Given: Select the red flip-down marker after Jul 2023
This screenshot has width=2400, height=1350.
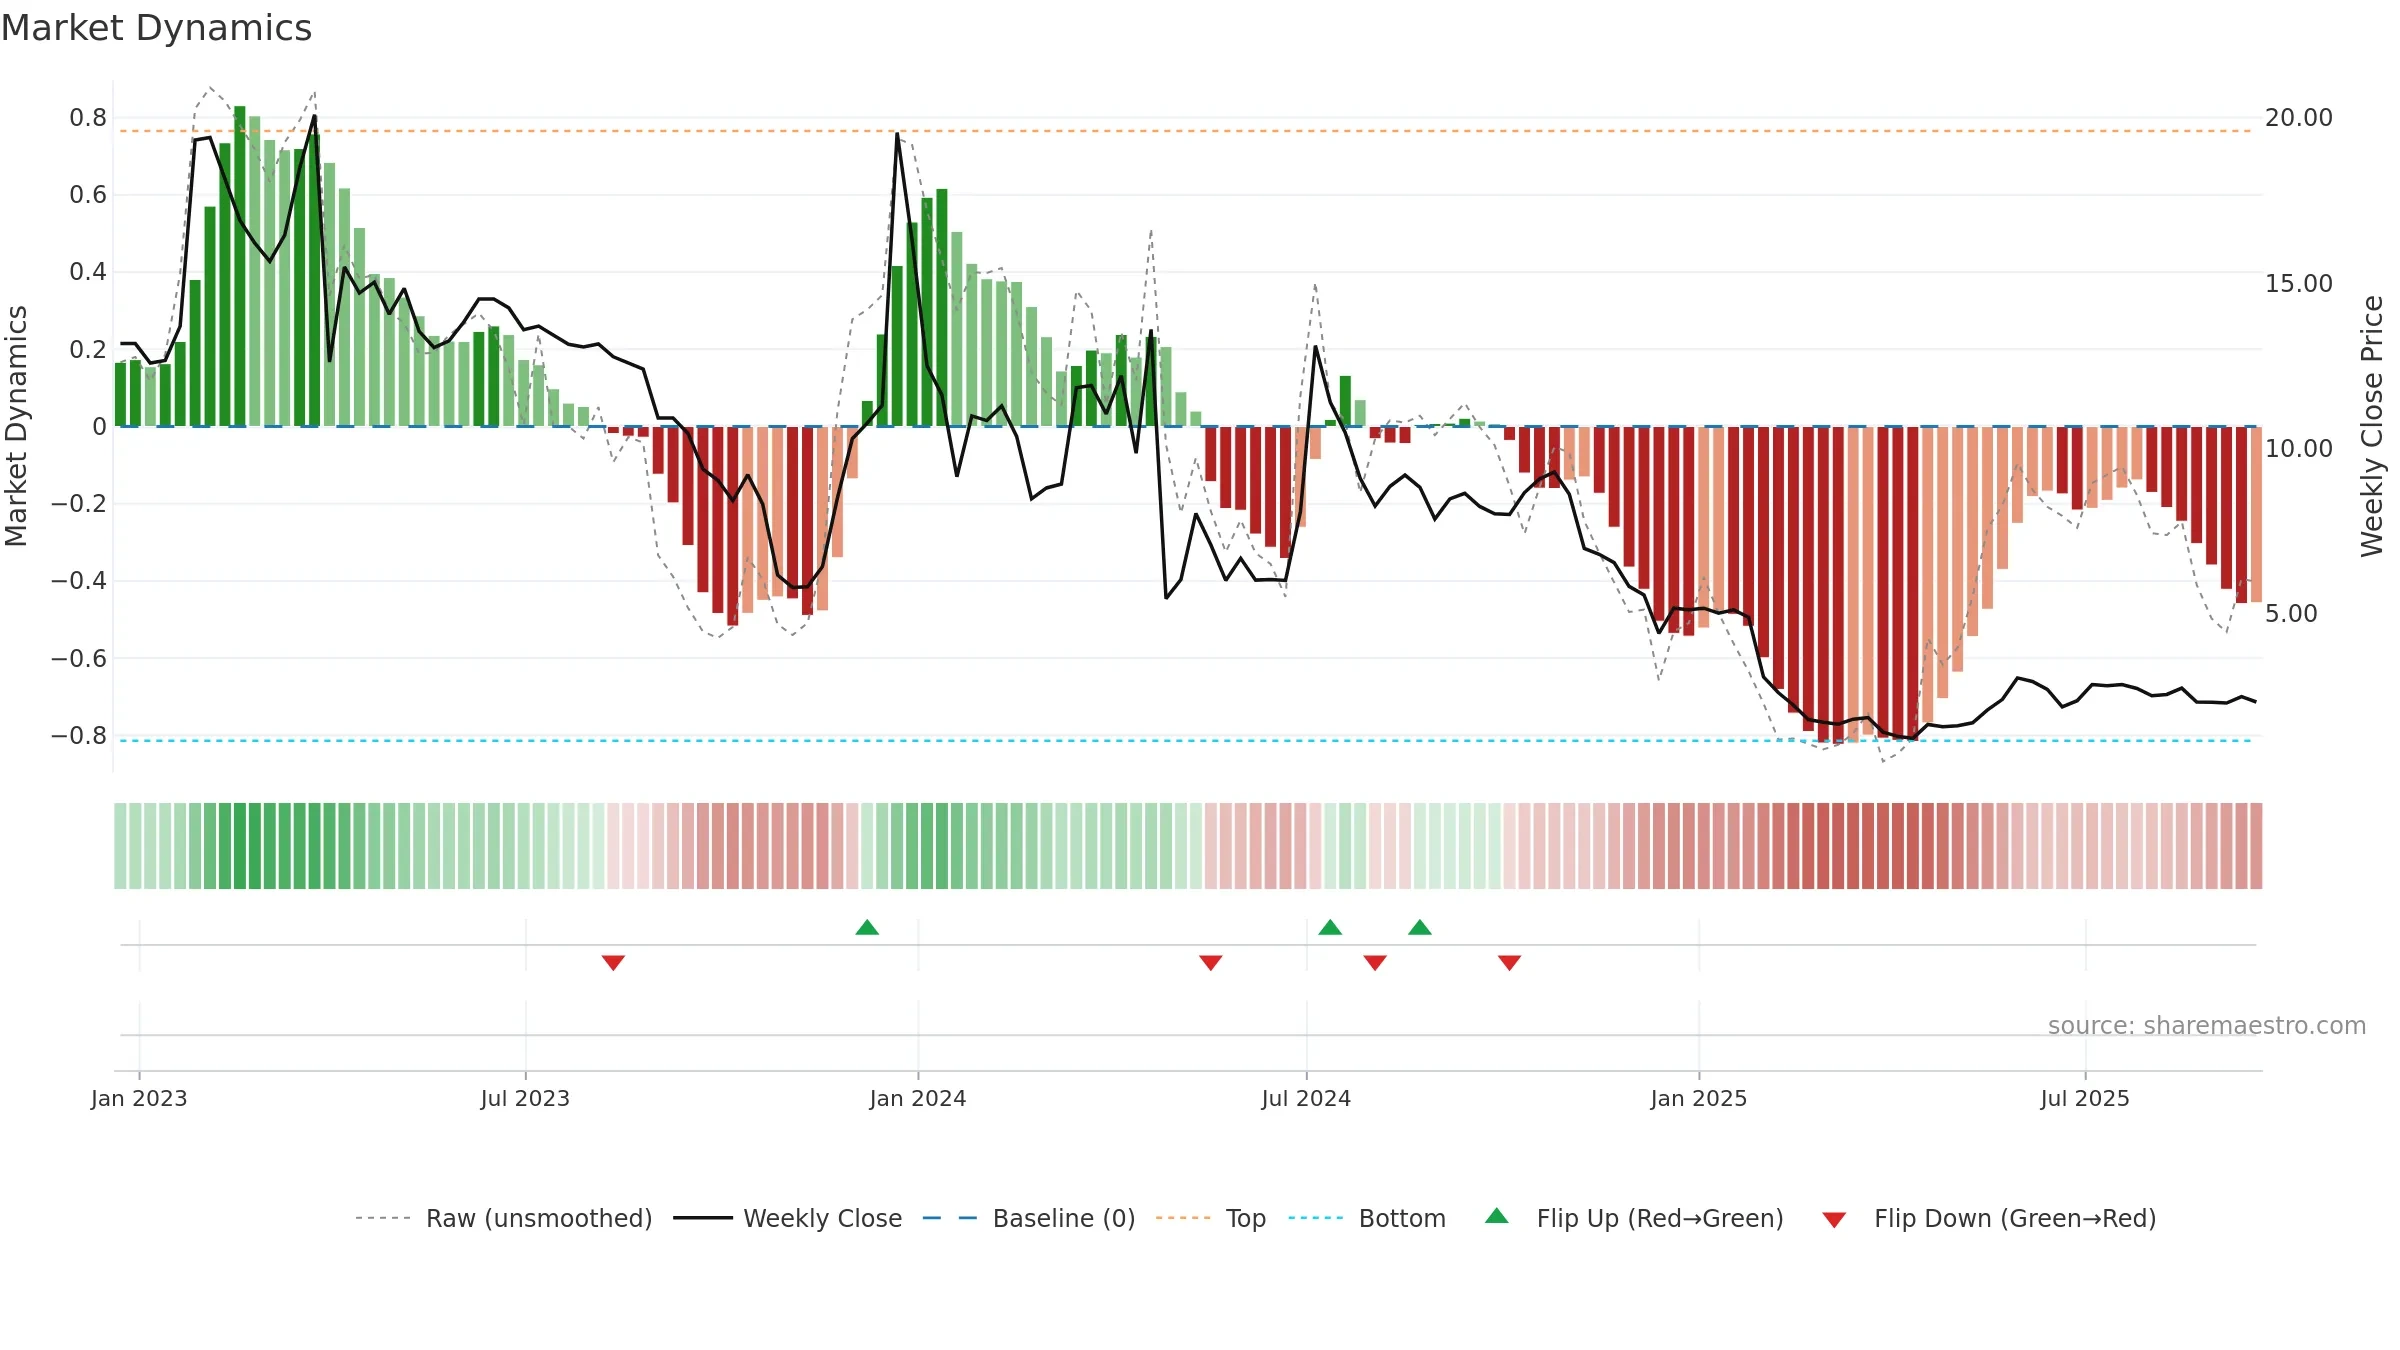Looking at the screenshot, I should [613, 962].
